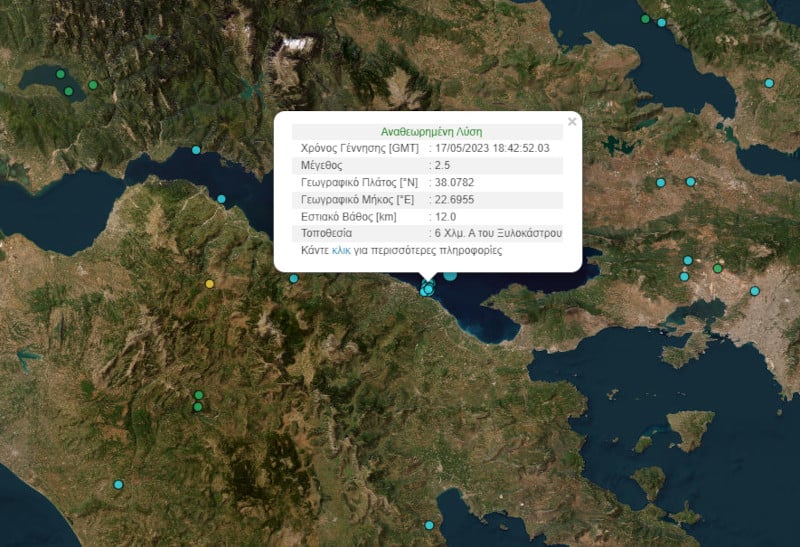Close the earthquake info popup
Screen dimensions: 800x547
pyautogui.click(x=572, y=122)
